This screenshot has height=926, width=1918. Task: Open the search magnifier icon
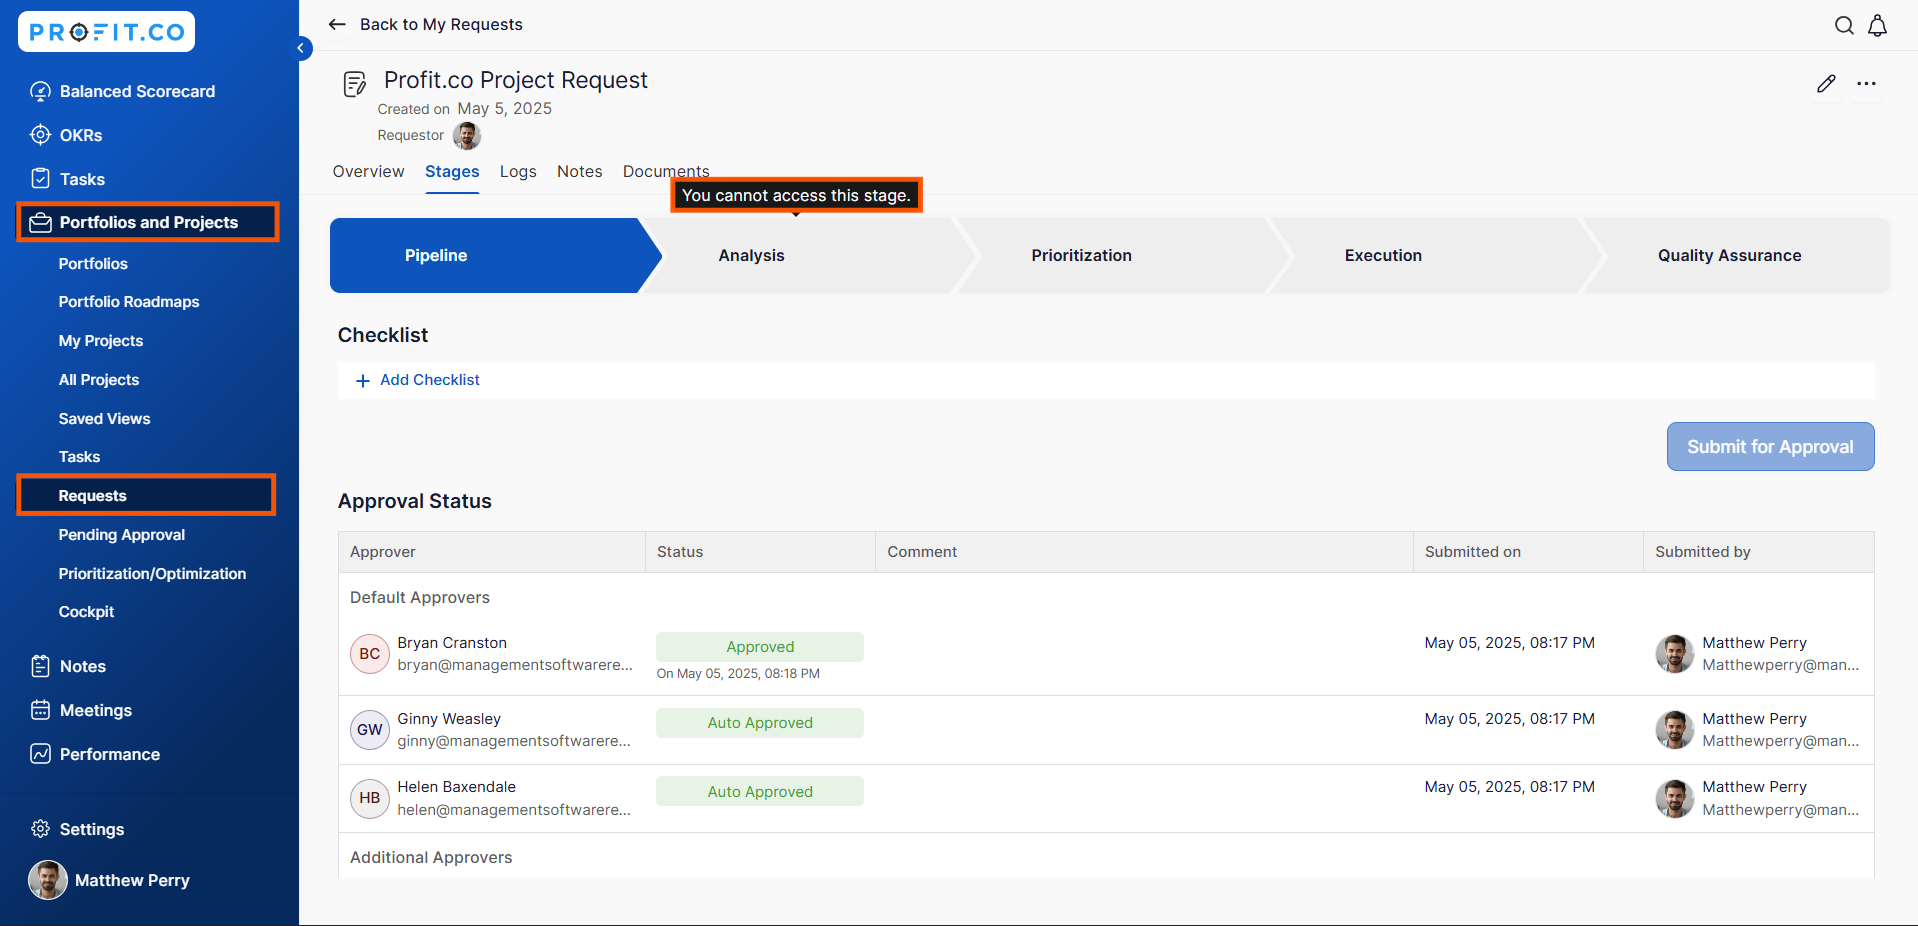coord(1844,26)
